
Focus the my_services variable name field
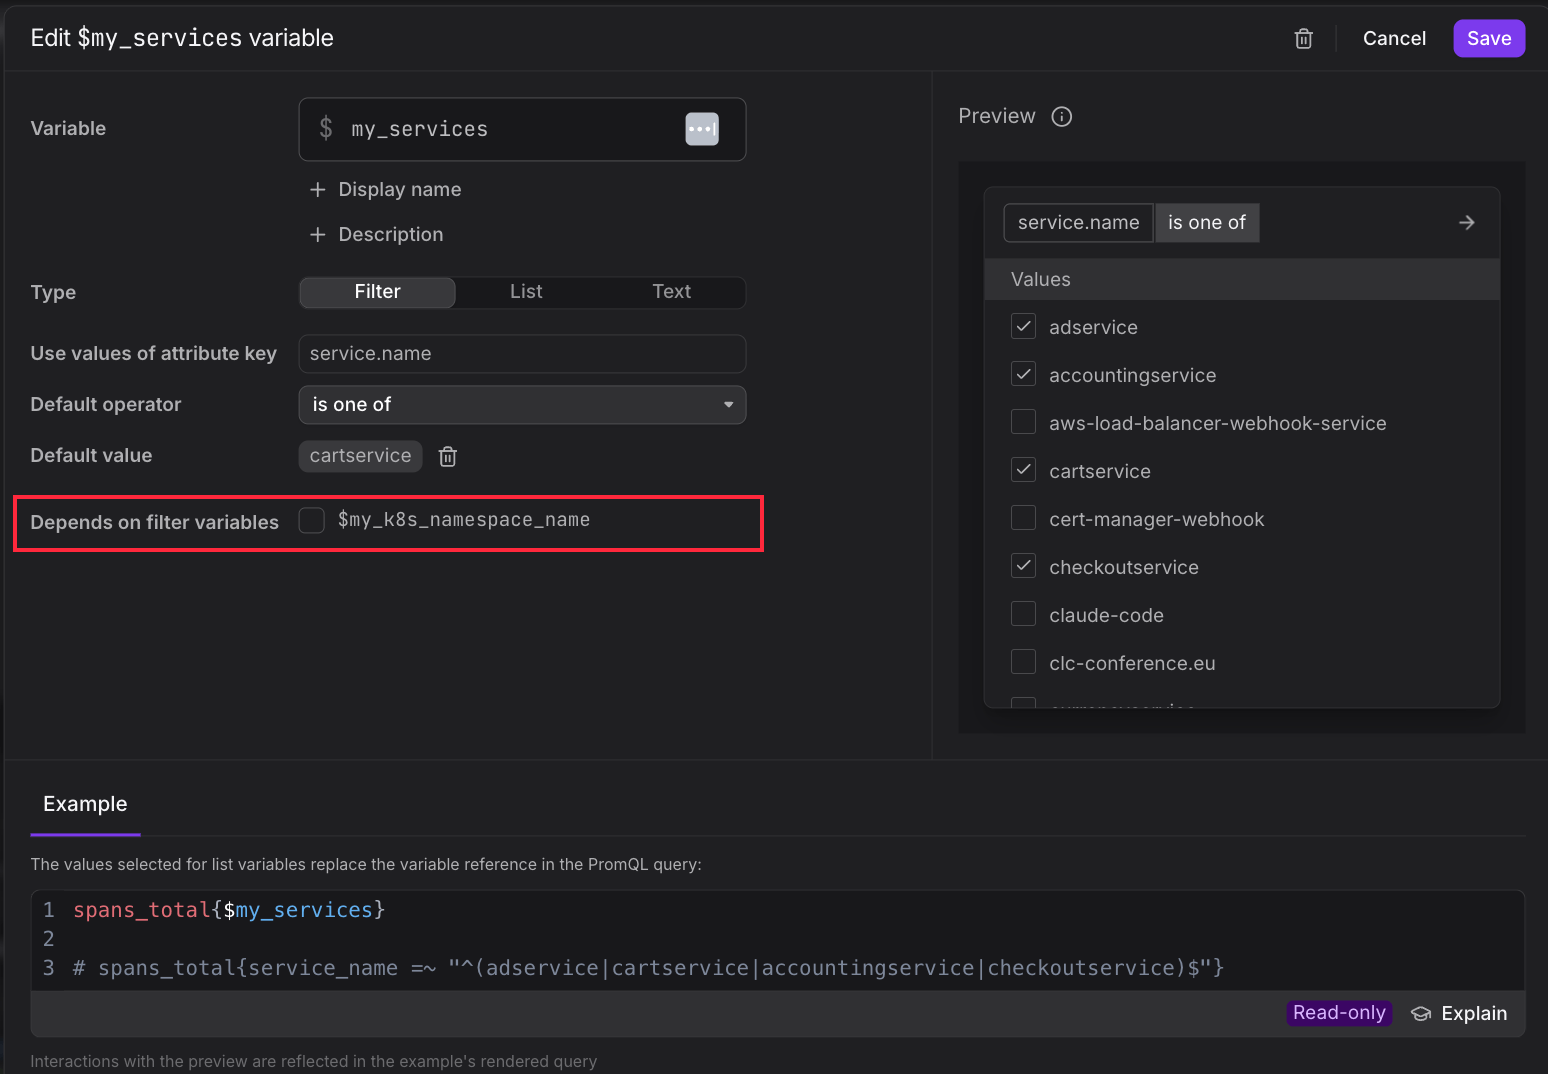coord(522,129)
